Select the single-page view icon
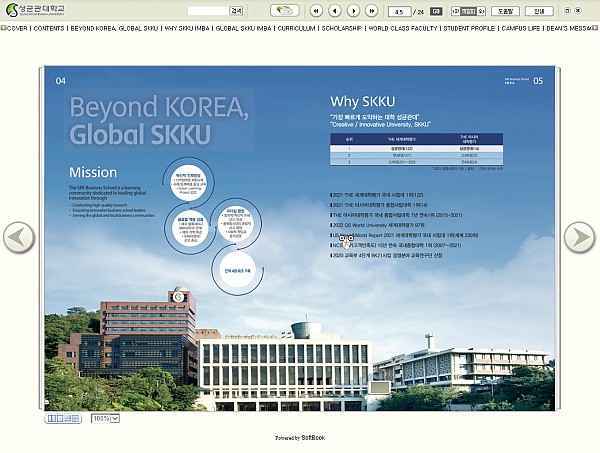This screenshot has width=600, height=453. pos(60,419)
